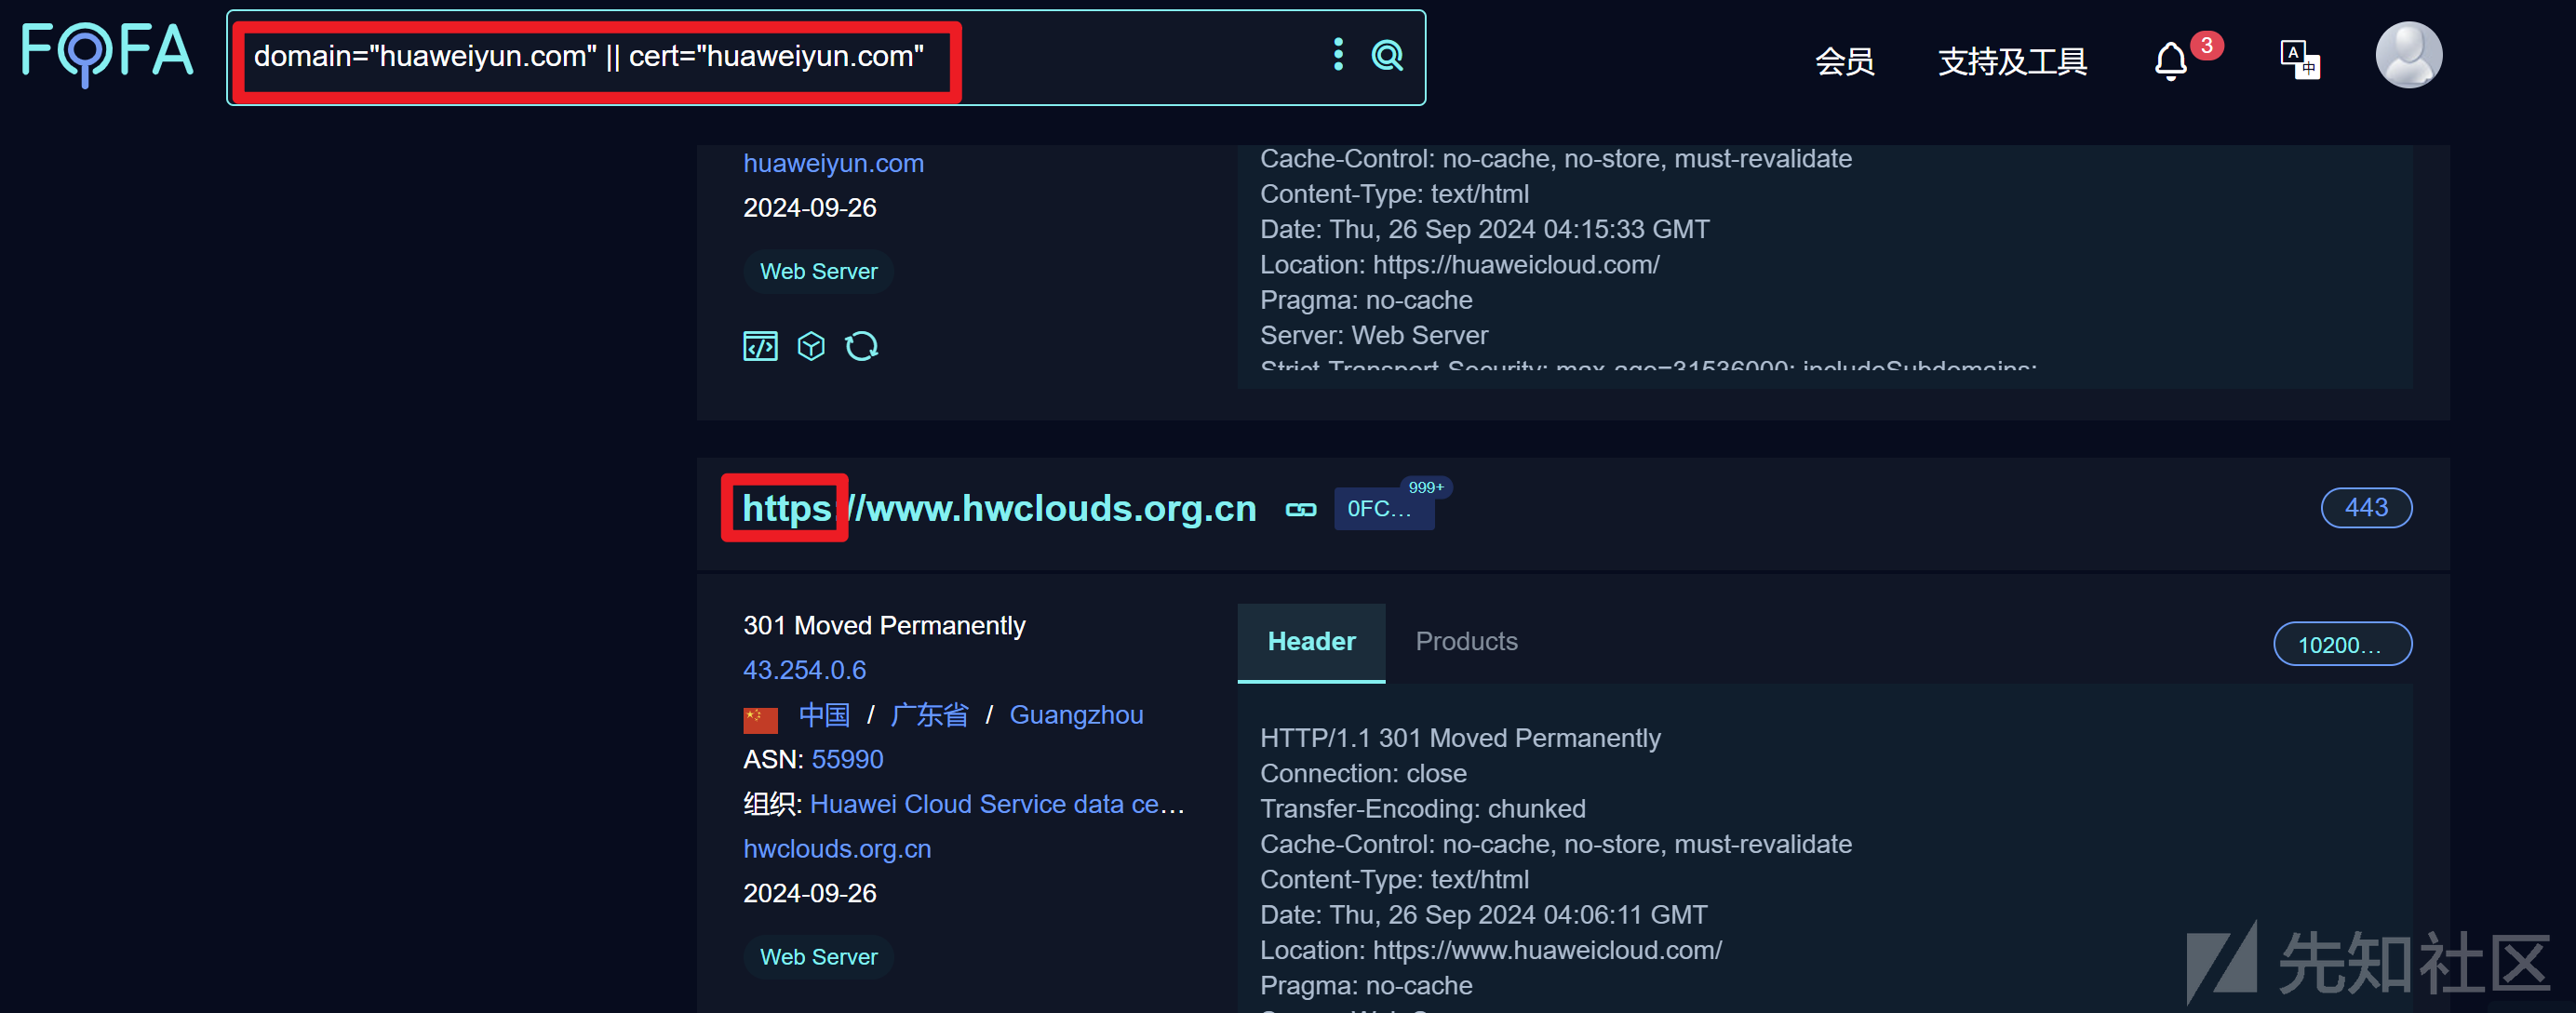The image size is (2576, 1013).
Task: Click the website source code icon
Action: click(x=760, y=346)
